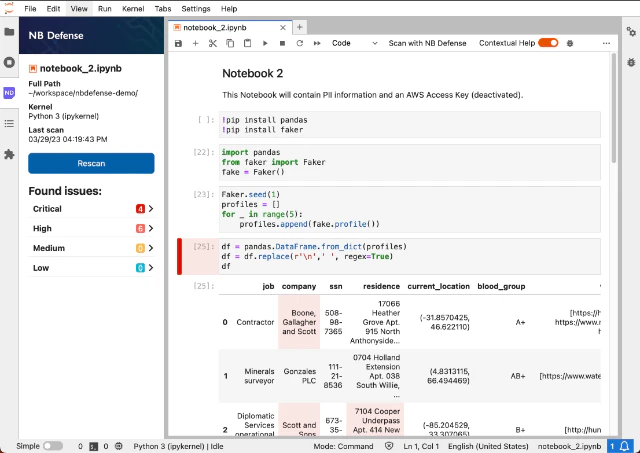The height and width of the screenshot is (453, 640).
Task: Click the Rescan button
Action: 91,163
